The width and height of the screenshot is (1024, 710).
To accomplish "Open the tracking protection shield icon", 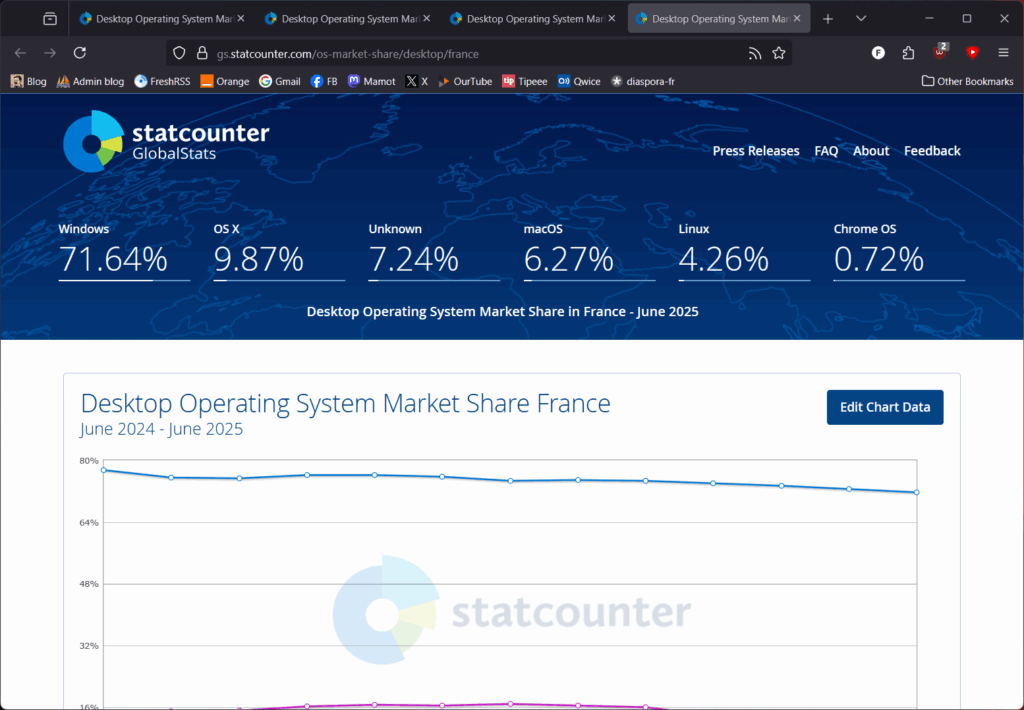I will (179, 53).
